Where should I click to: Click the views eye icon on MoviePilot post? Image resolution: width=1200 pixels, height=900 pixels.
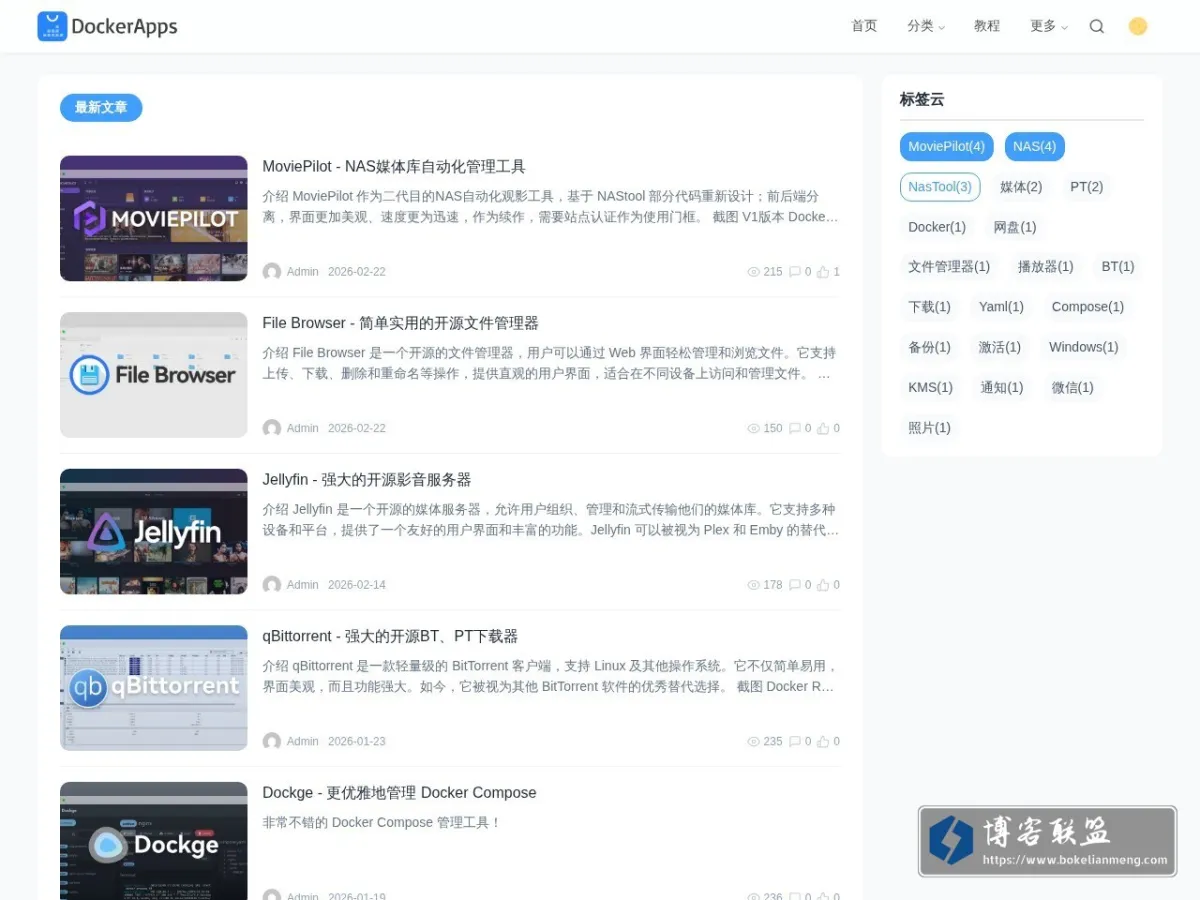click(754, 272)
